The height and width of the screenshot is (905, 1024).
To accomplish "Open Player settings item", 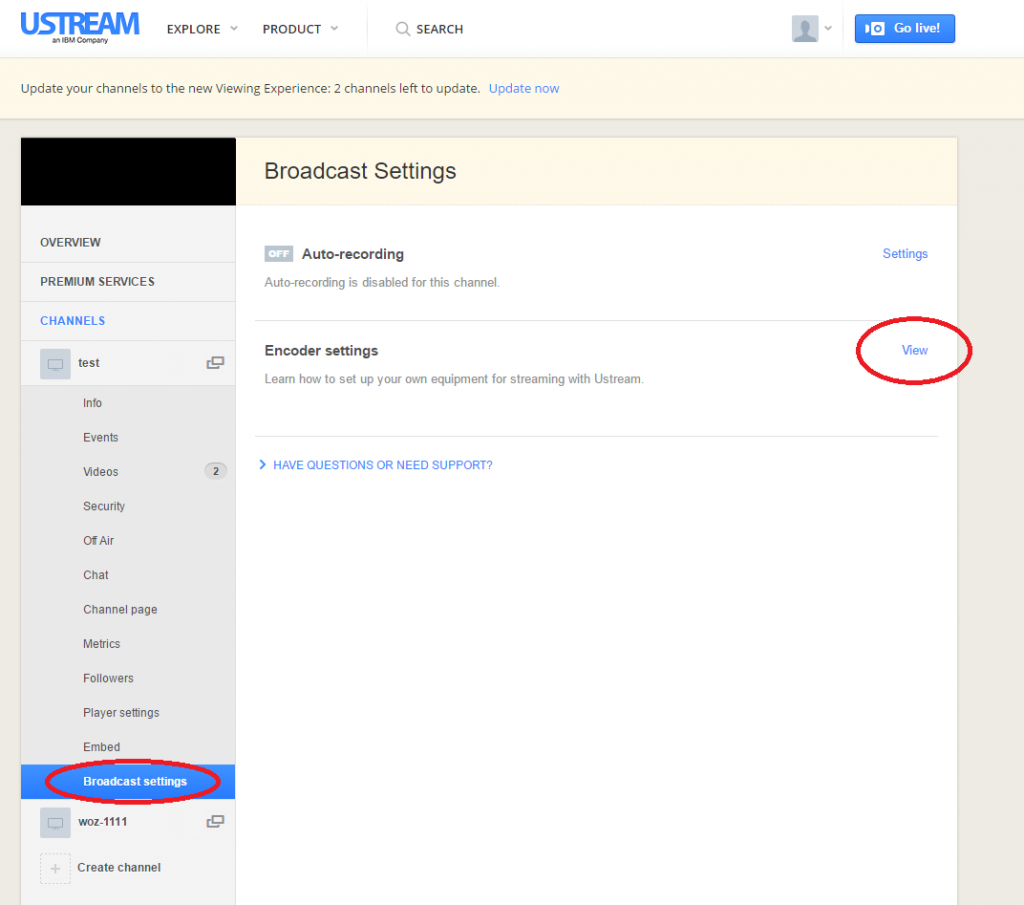I will point(121,712).
